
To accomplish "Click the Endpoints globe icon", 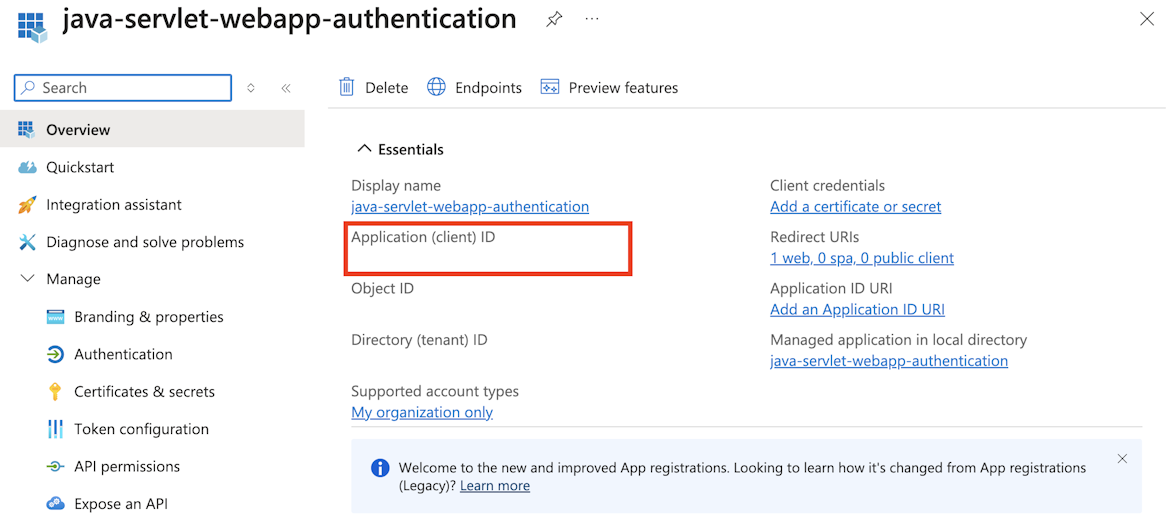I will coord(436,87).
